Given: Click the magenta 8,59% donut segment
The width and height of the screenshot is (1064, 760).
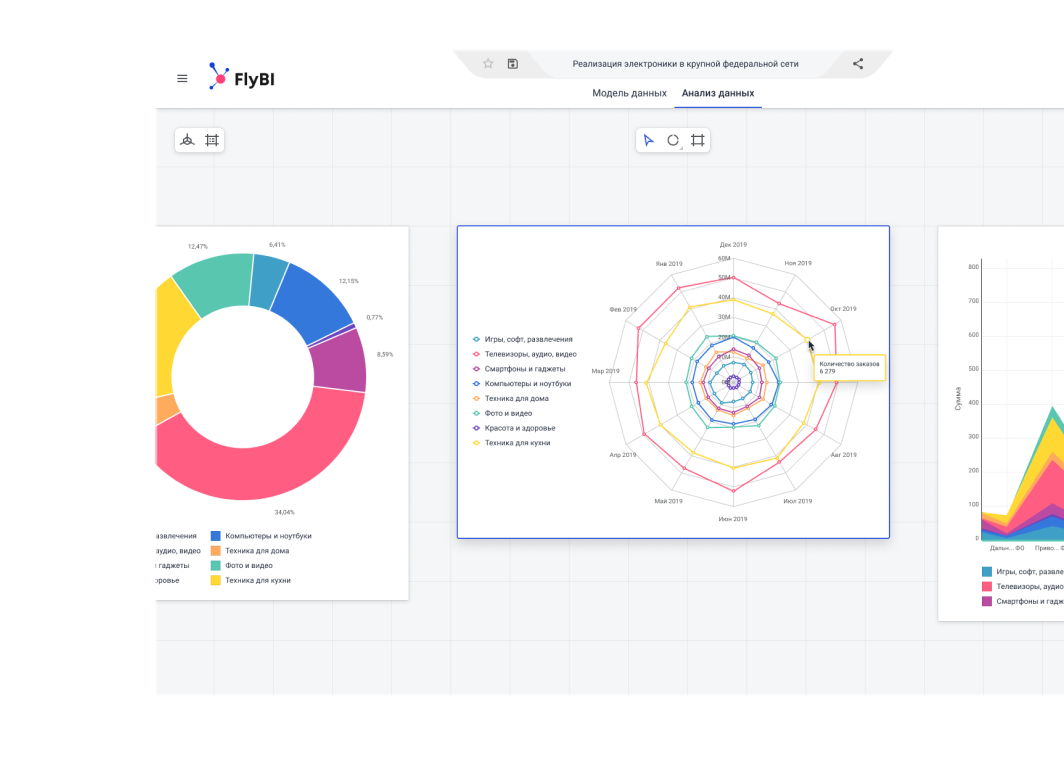Looking at the screenshot, I should click(341, 360).
